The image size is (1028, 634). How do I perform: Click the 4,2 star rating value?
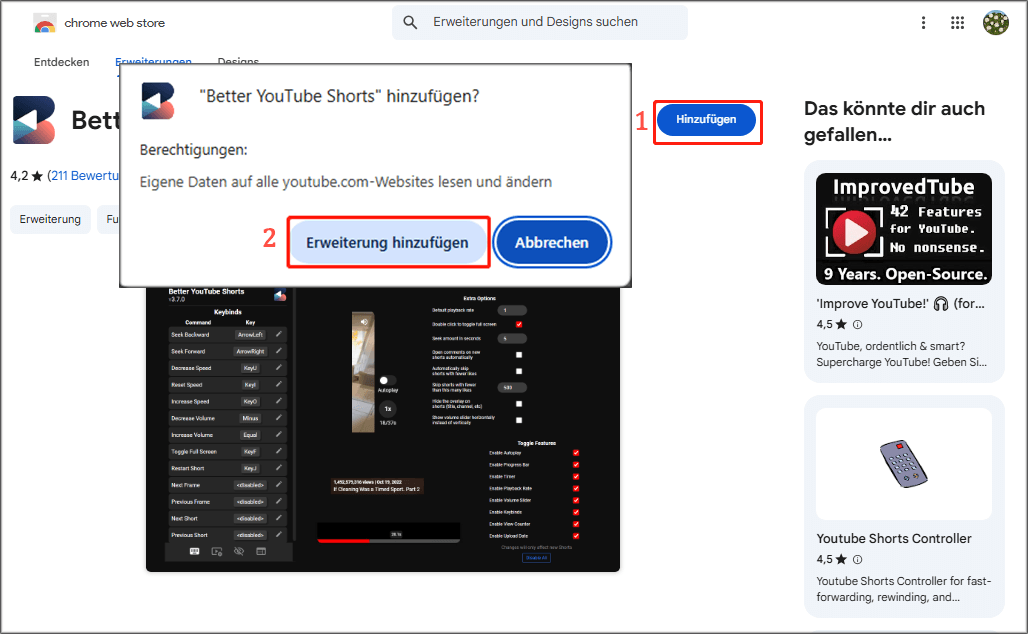[x=19, y=176]
